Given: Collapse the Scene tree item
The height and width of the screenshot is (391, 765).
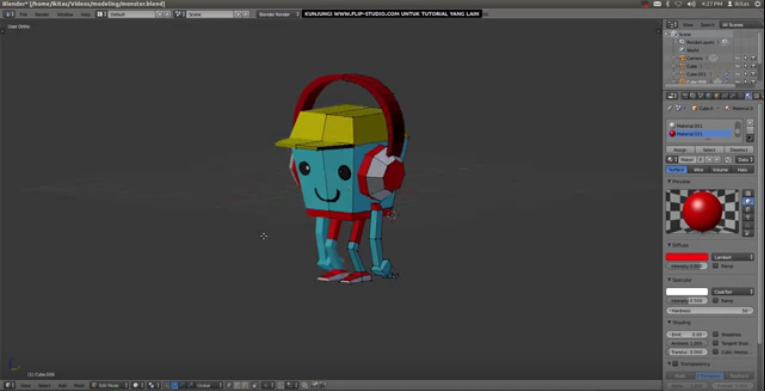Looking at the screenshot, I should tap(667, 34).
